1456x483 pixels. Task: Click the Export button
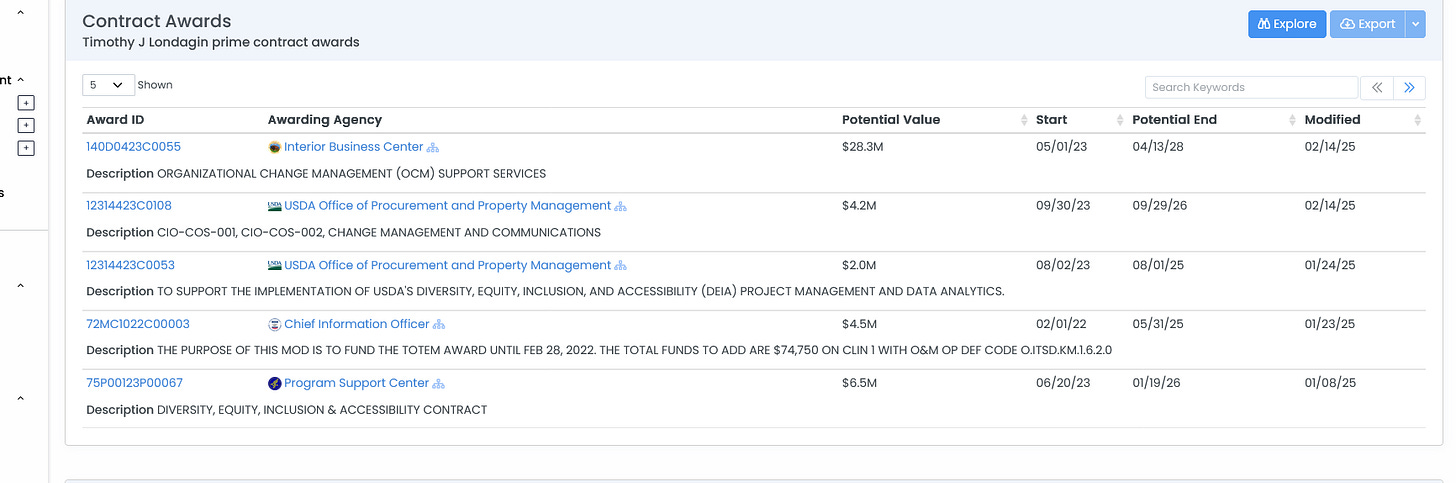pos(1367,24)
